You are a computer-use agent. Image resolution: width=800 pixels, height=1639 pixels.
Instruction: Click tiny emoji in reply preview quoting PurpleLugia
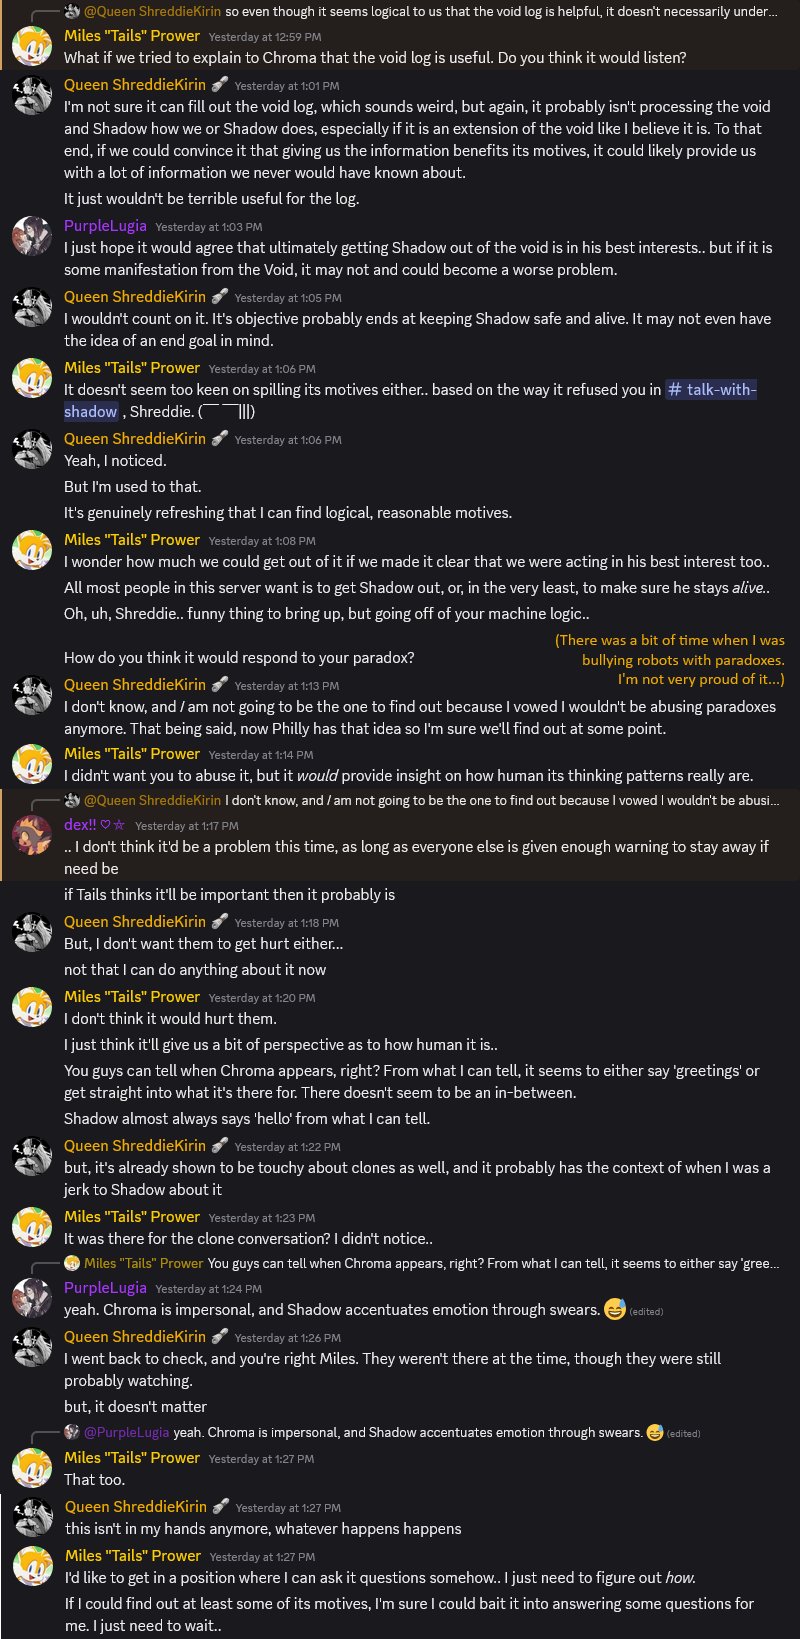(654, 1432)
